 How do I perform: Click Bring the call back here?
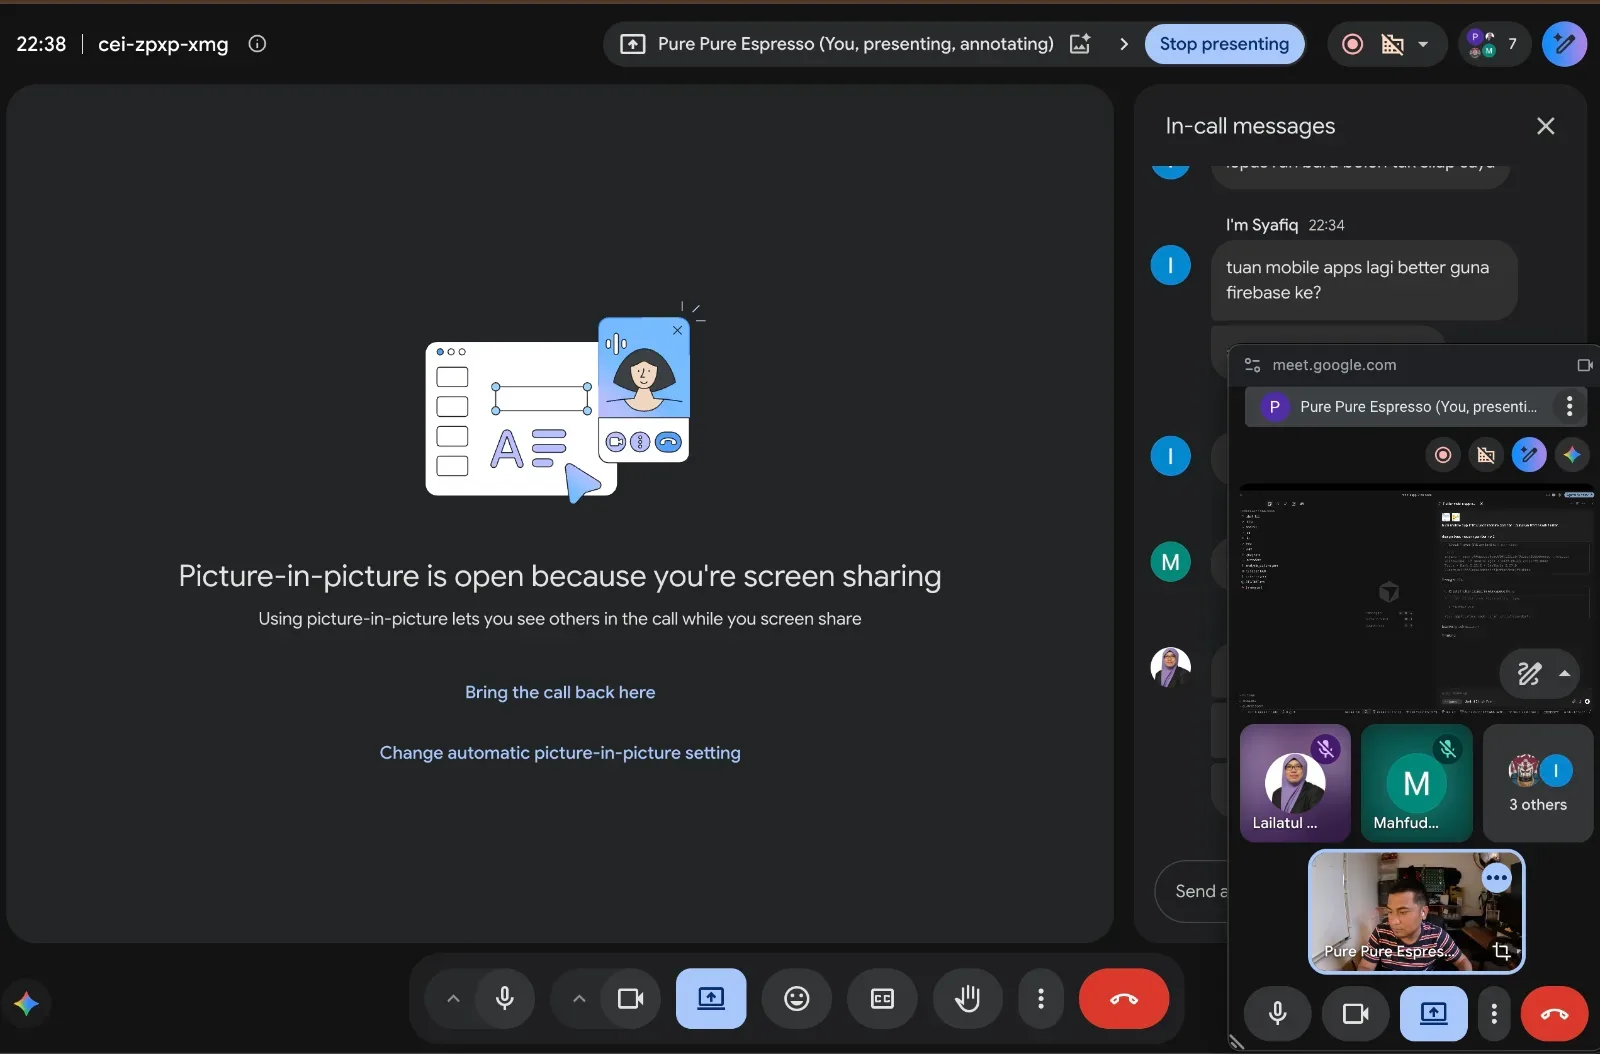(560, 692)
